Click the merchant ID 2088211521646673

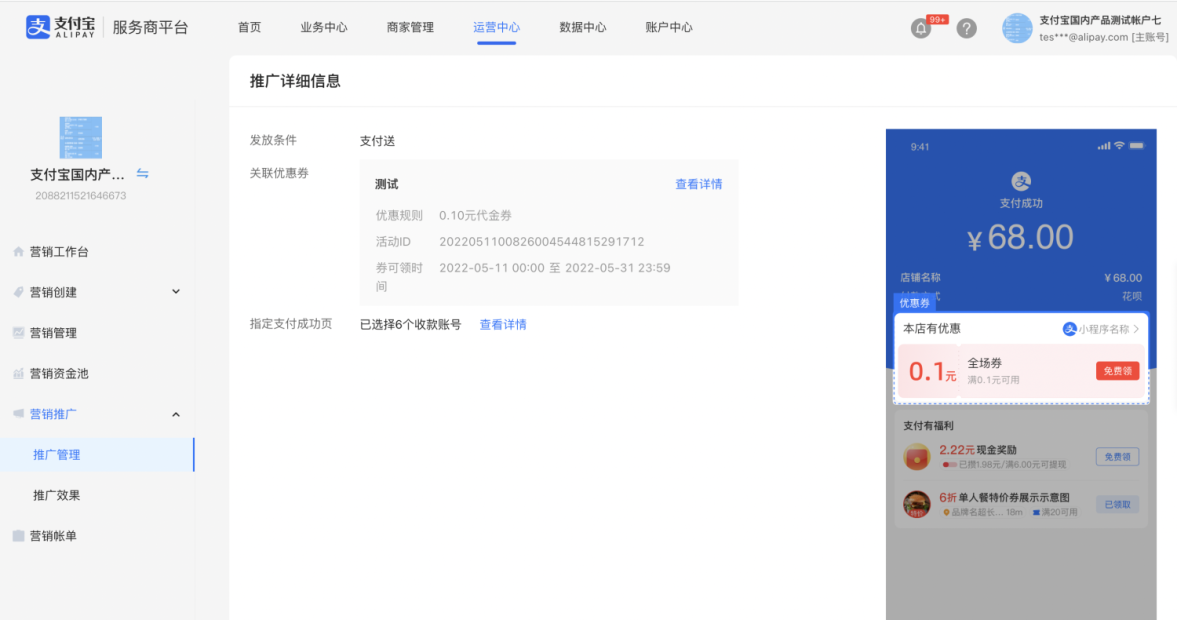80,196
